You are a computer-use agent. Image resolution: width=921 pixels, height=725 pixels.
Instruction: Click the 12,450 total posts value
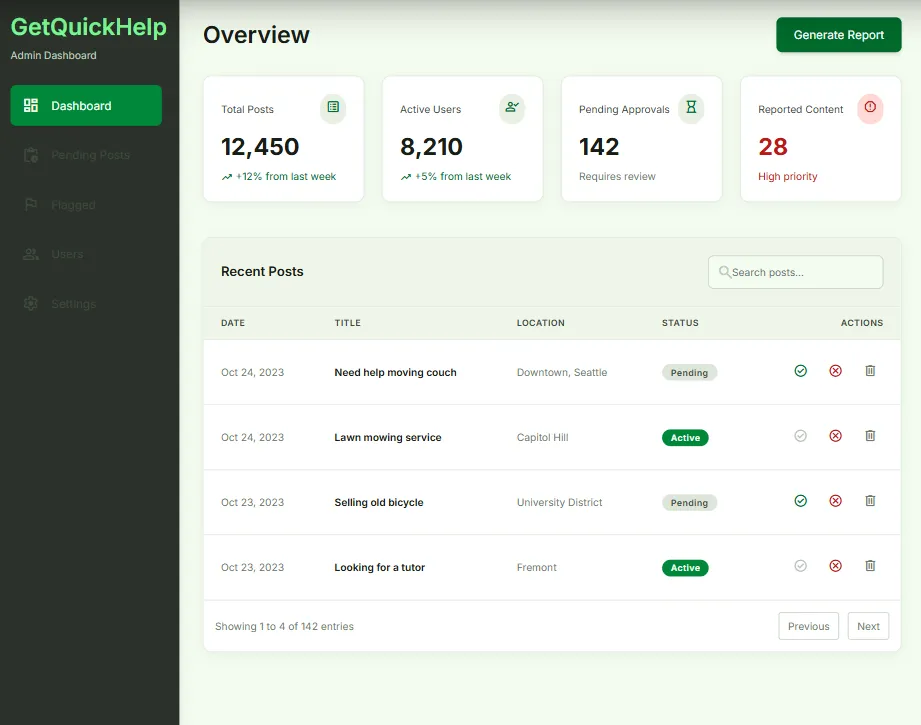pyautogui.click(x=260, y=147)
